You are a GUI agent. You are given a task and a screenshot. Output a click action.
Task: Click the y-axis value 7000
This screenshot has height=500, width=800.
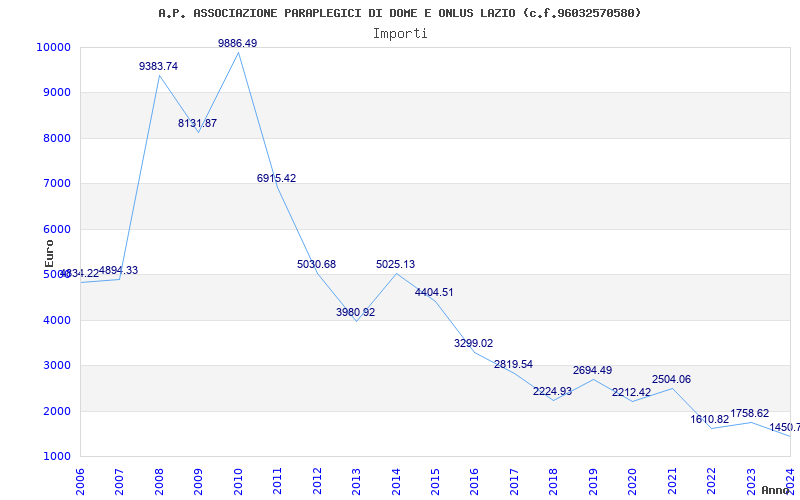(56, 184)
